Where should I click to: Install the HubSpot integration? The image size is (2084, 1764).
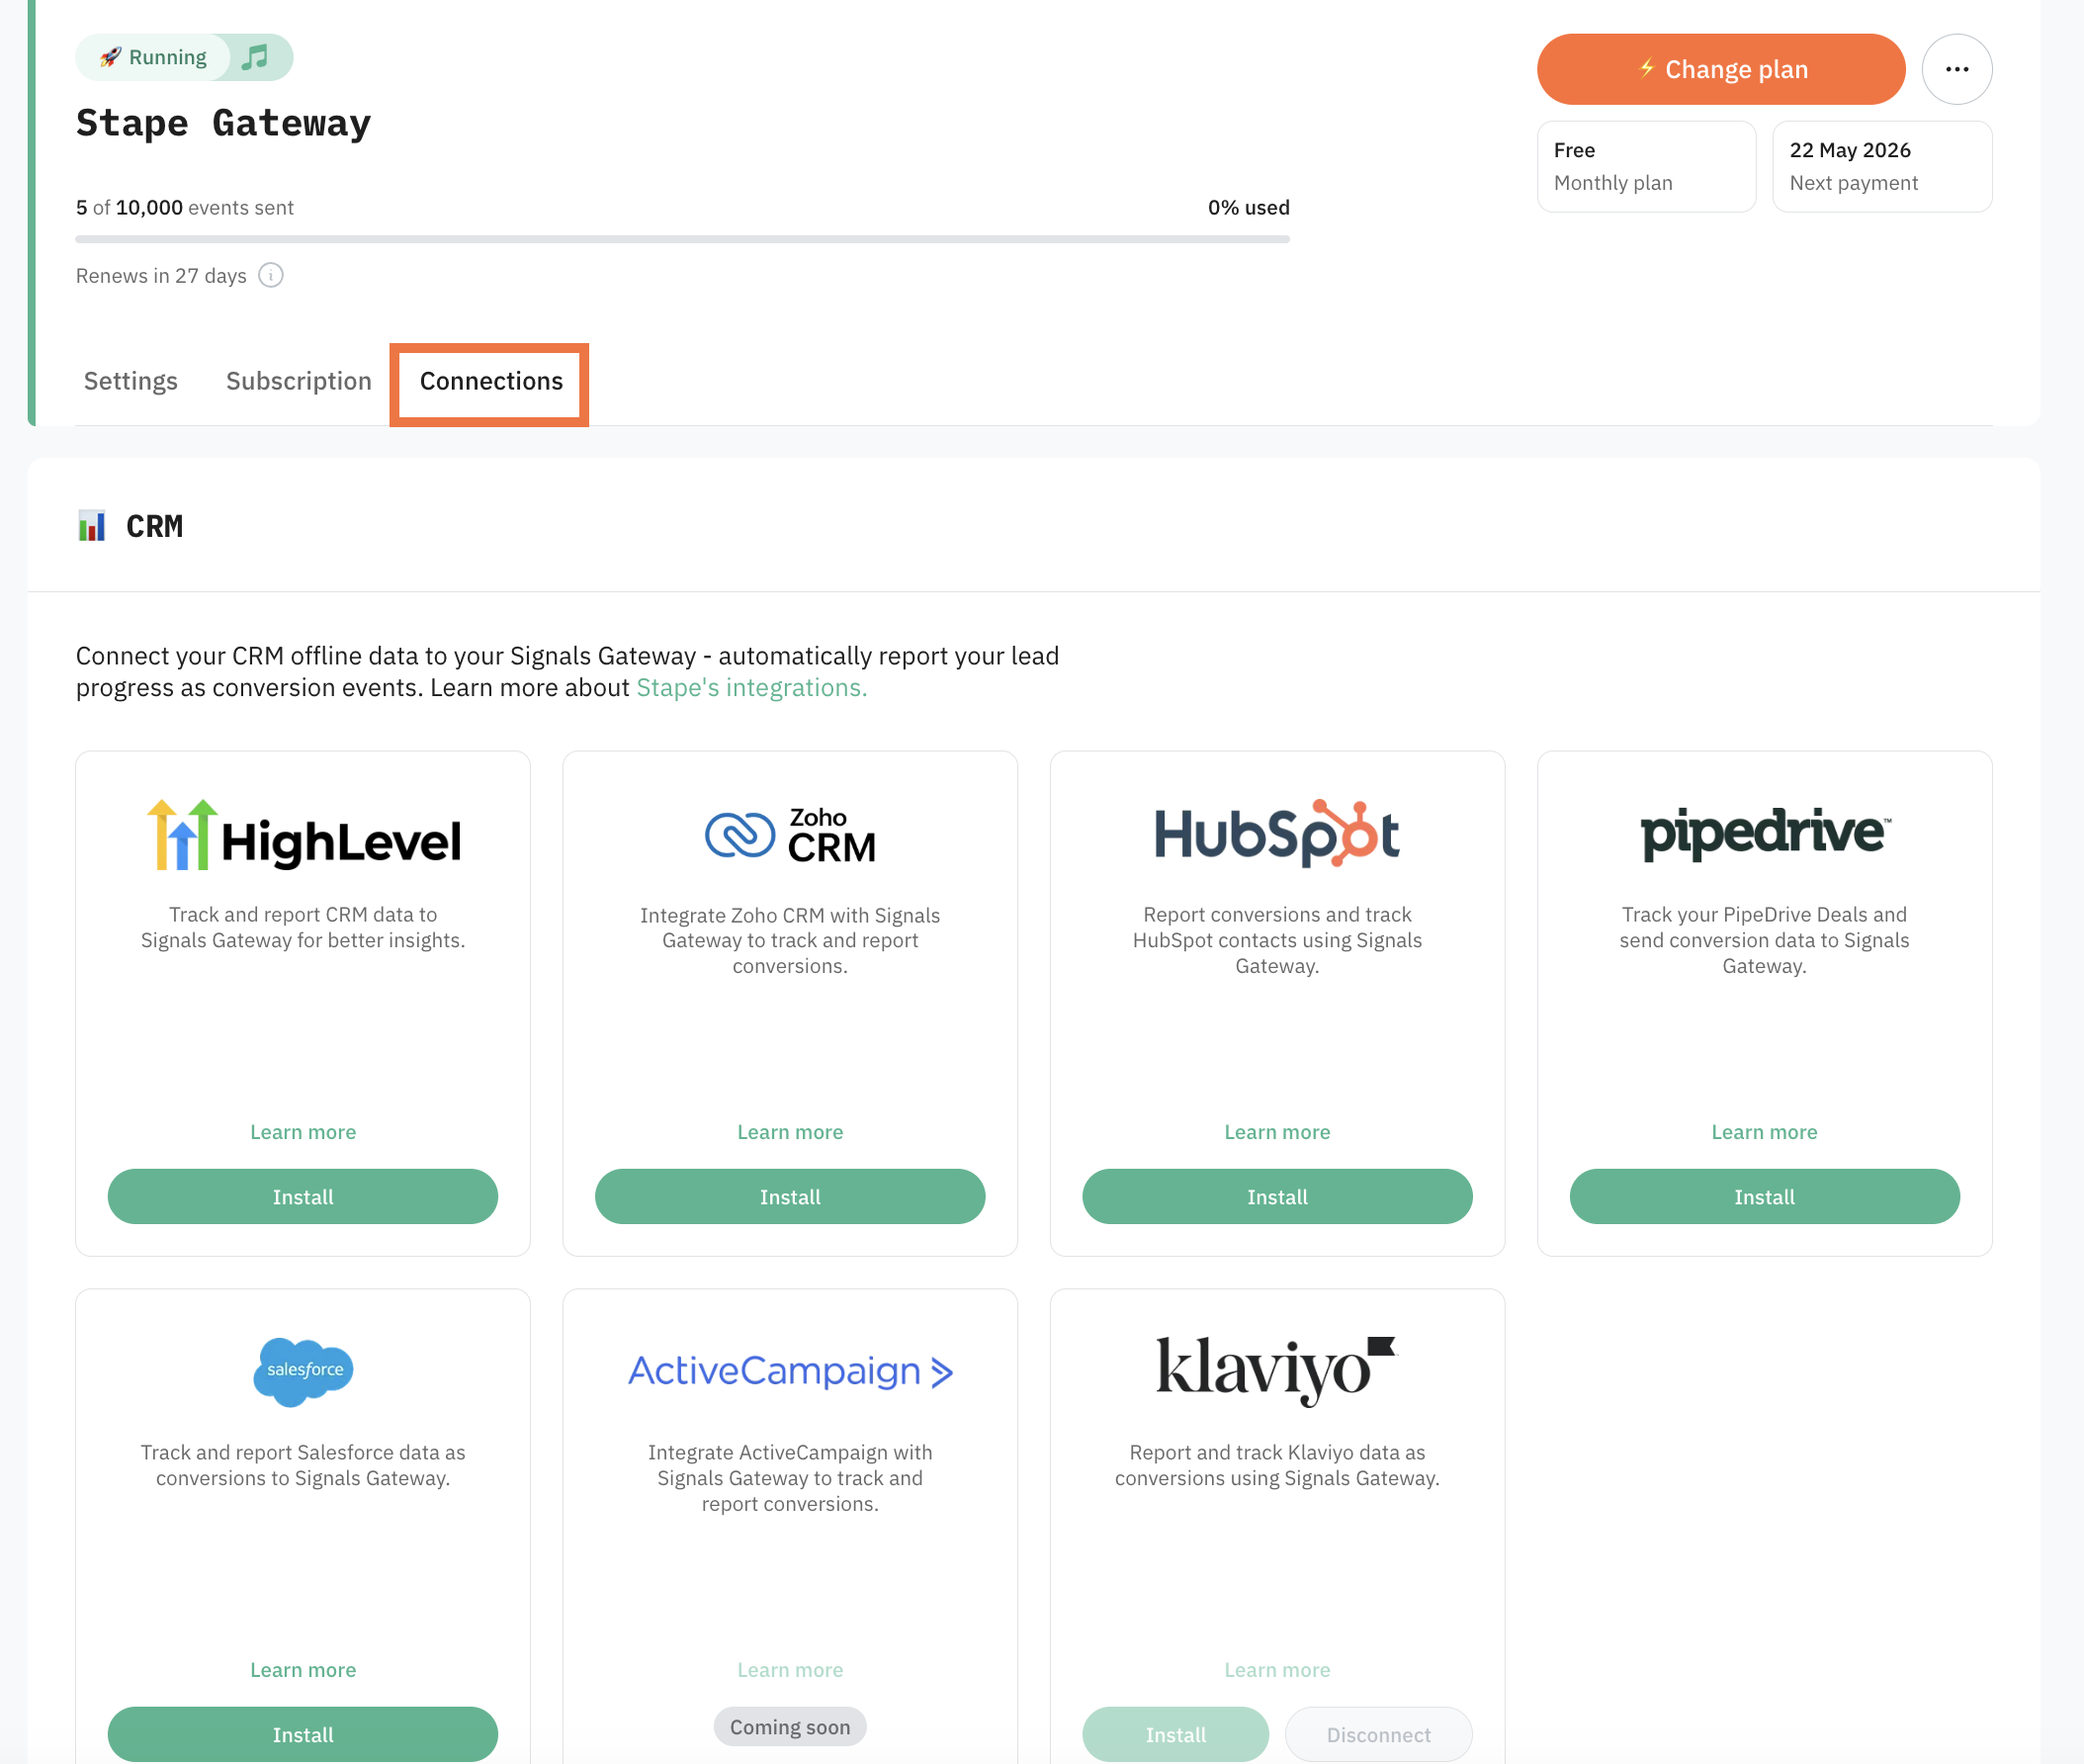coord(1277,1197)
